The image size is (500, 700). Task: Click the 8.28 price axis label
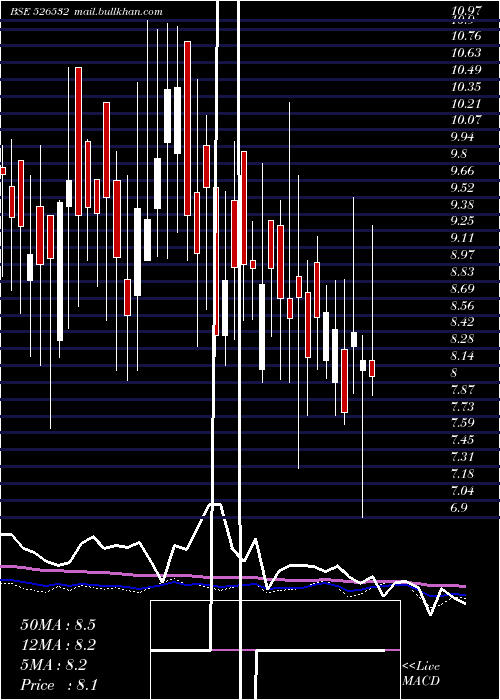463,339
